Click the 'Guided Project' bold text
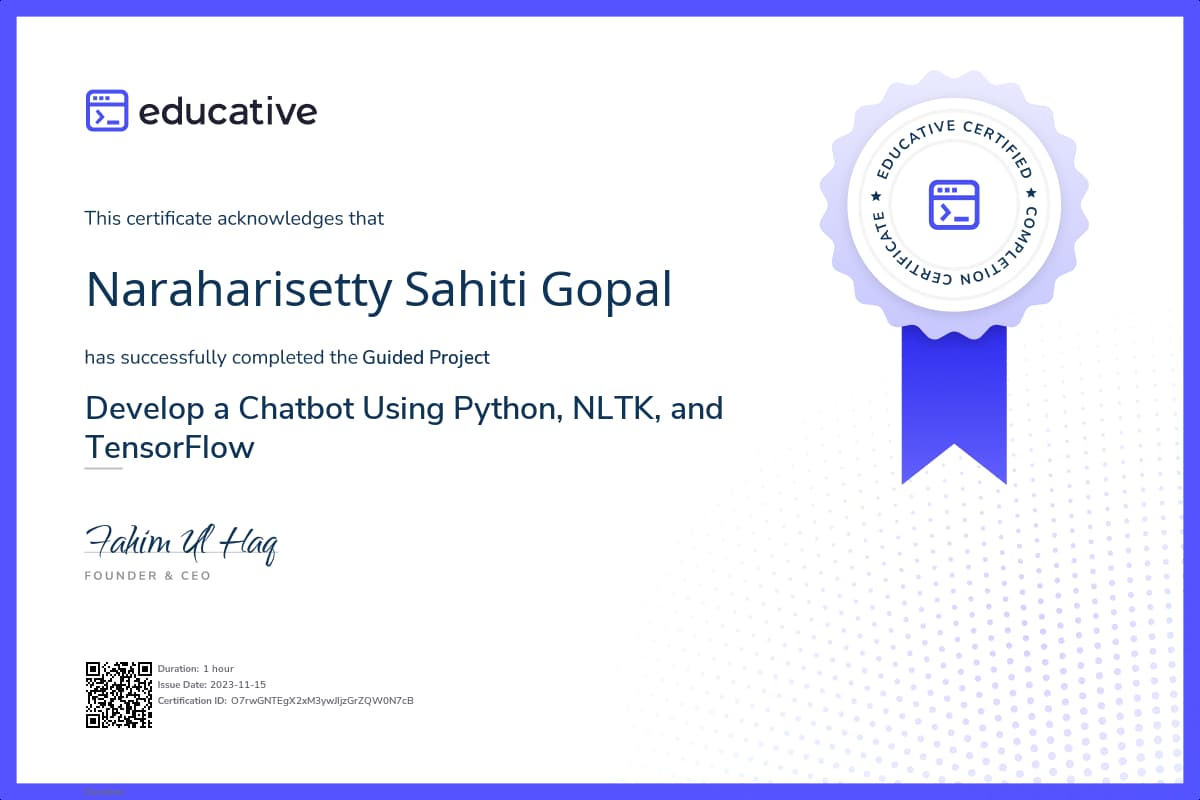1200x800 pixels. pos(426,356)
